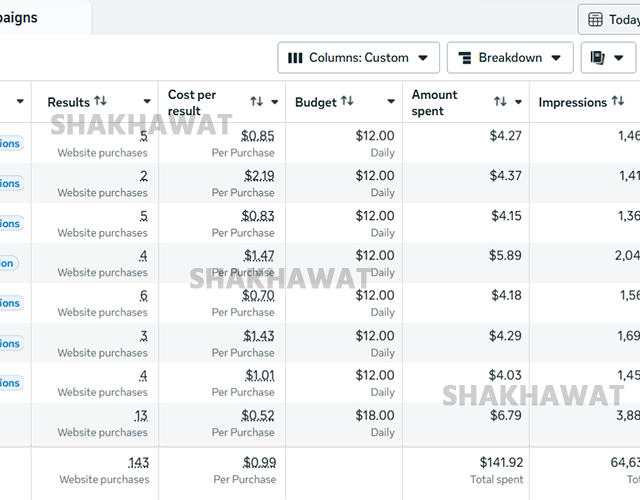Viewport: 640px width, 500px height.
Task: Click the sort arrows in the Results header
Action: tap(100, 102)
